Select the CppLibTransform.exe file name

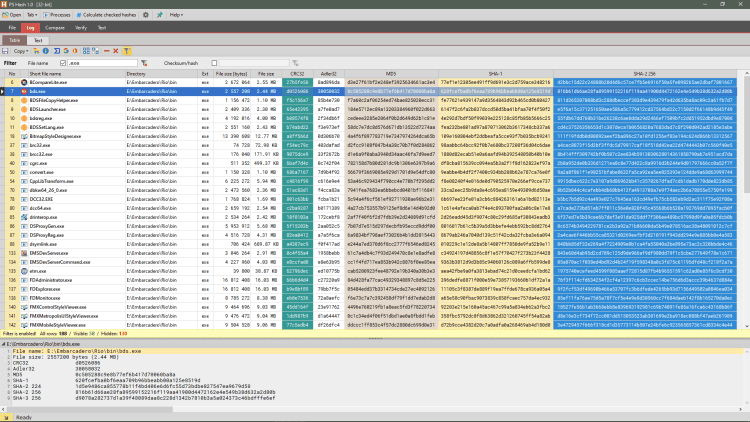coord(52,181)
